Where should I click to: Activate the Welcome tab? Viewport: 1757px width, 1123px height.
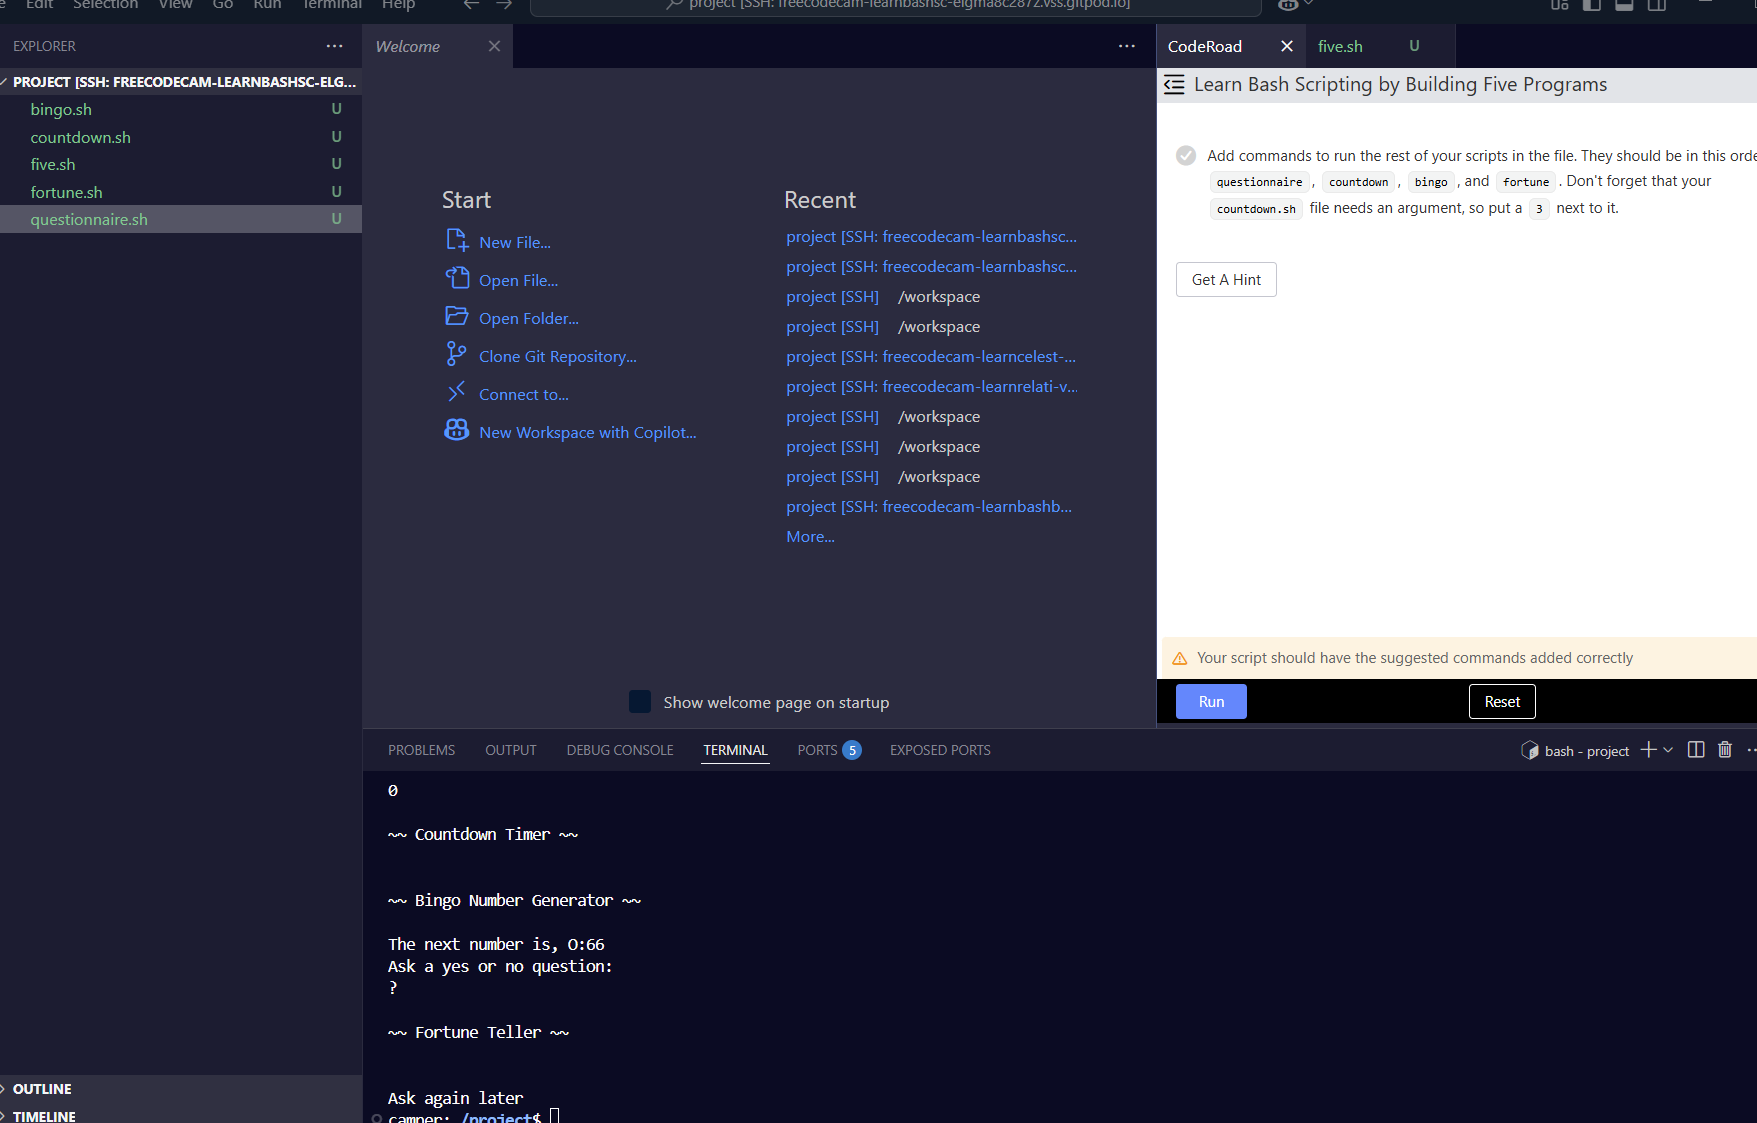(x=407, y=46)
